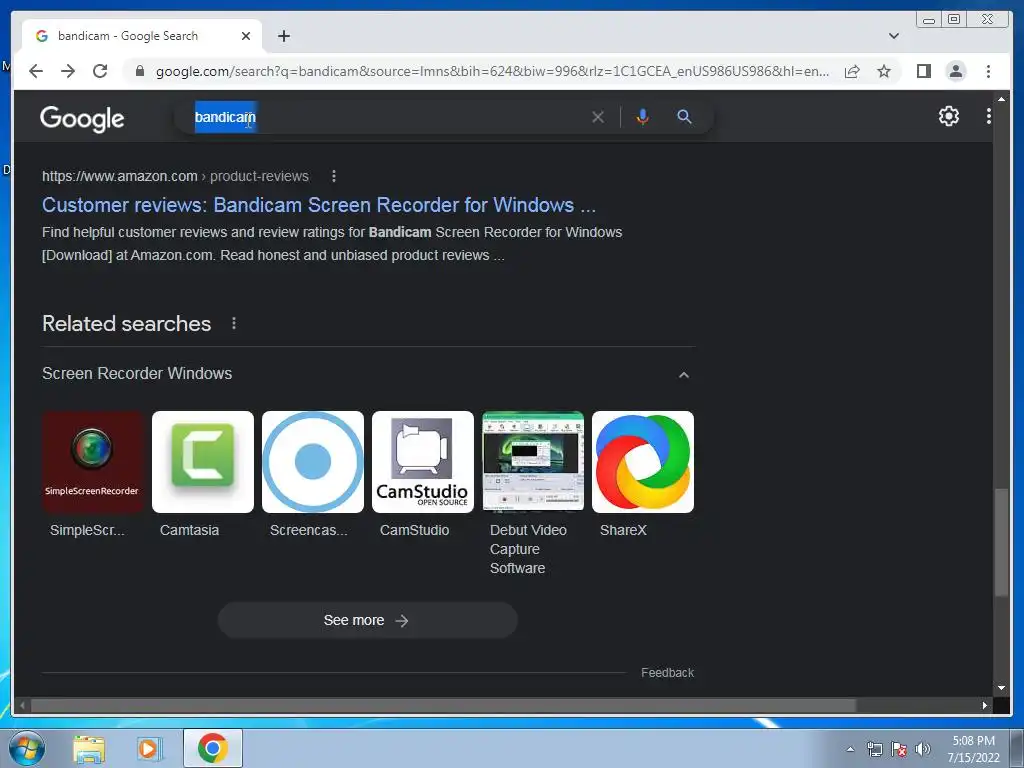The height and width of the screenshot is (768, 1024).
Task: Reload the current Google page
Action: pyautogui.click(x=100, y=71)
